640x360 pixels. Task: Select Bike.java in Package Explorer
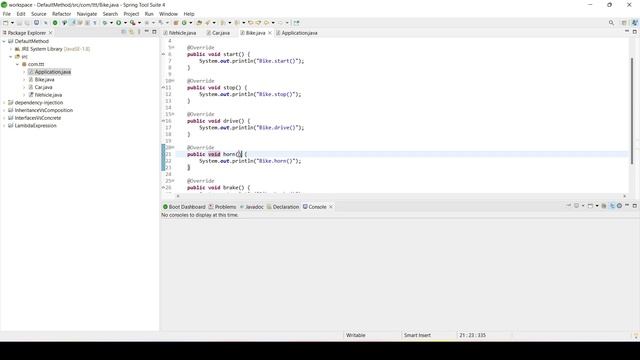coord(44,80)
